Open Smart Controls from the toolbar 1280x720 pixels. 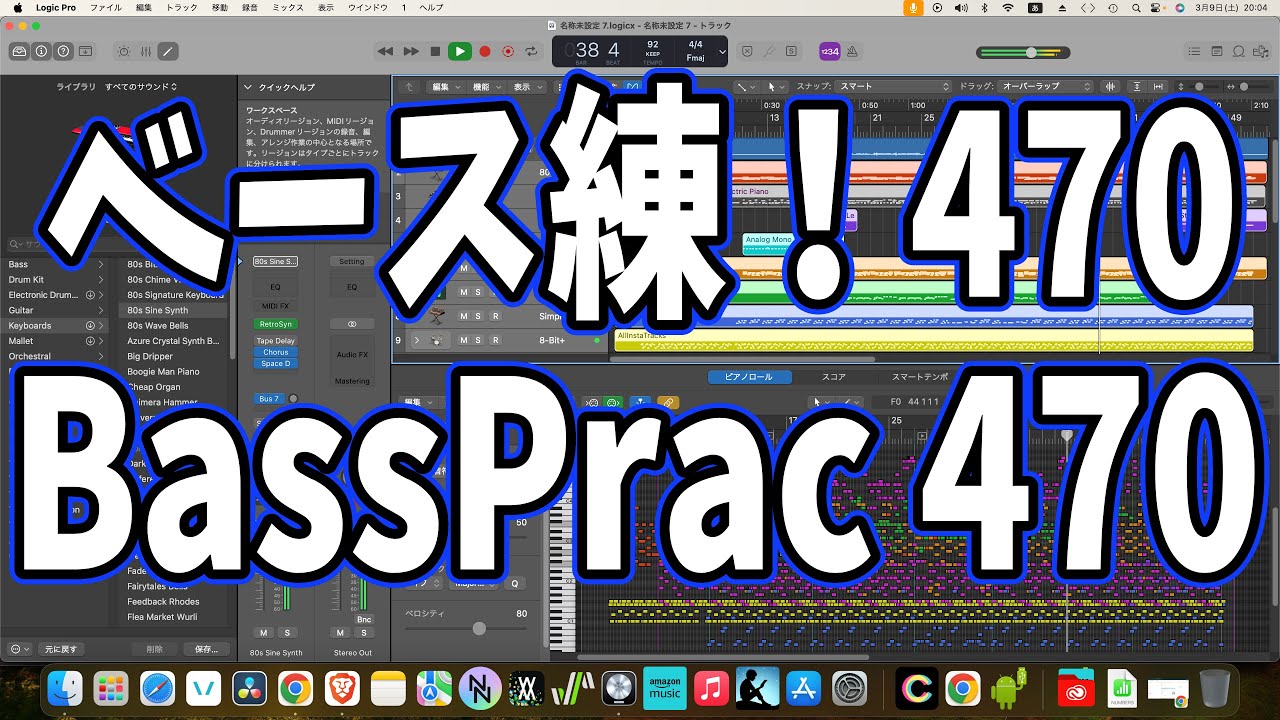tap(124, 51)
